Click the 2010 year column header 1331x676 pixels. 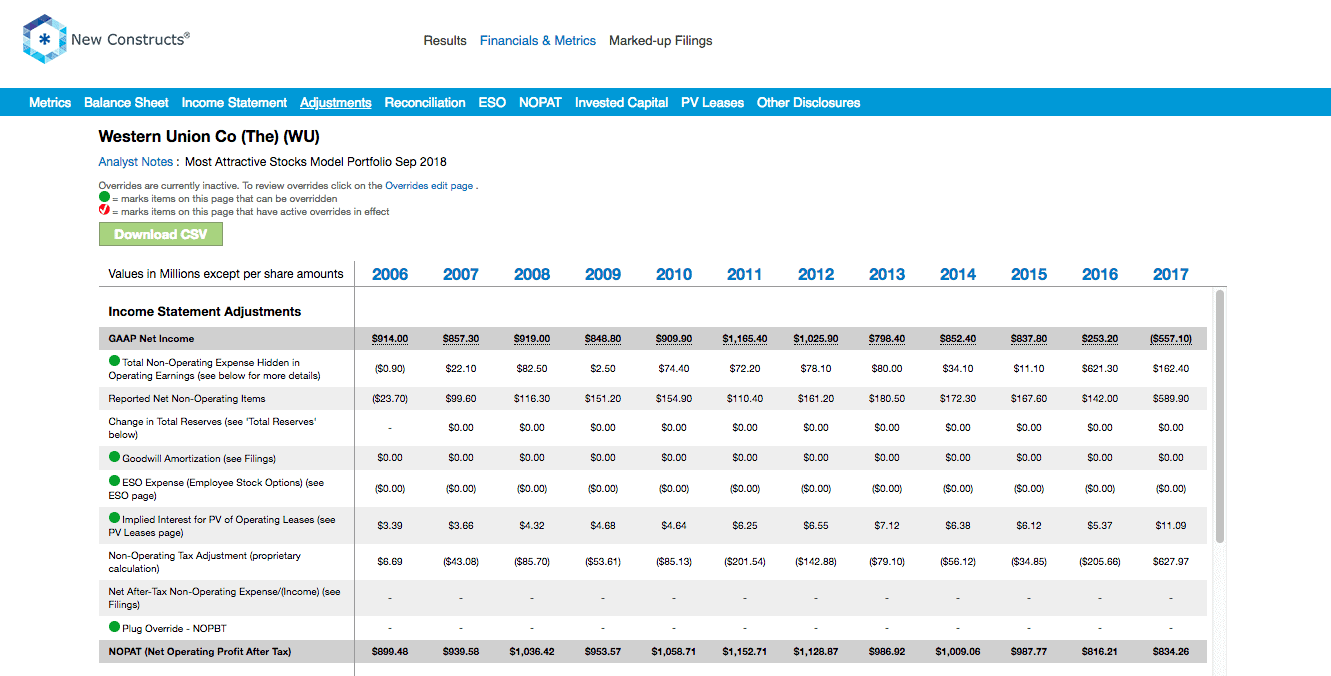[x=674, y=274]
